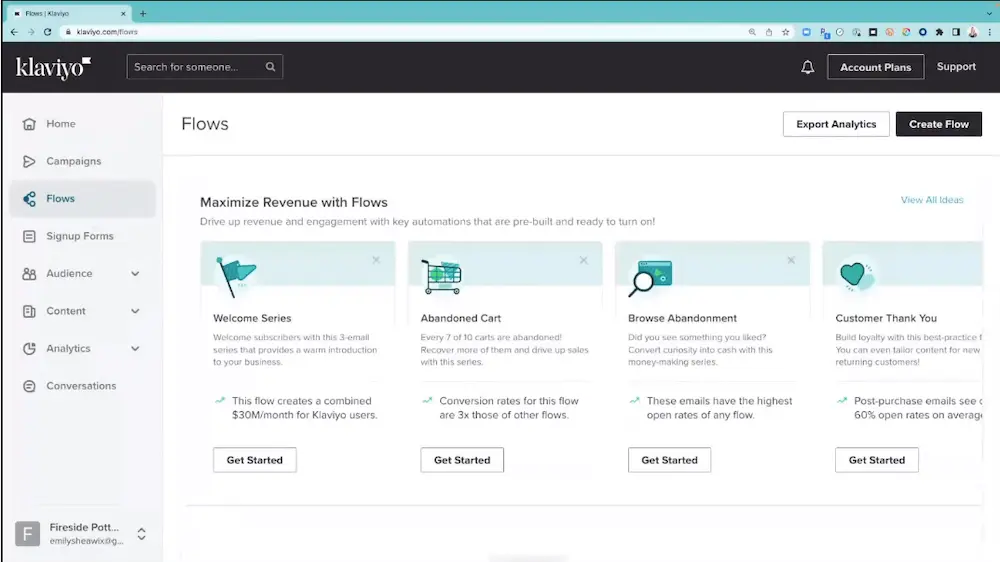Click the Customer Thank You heart icon

pos(853,275)
